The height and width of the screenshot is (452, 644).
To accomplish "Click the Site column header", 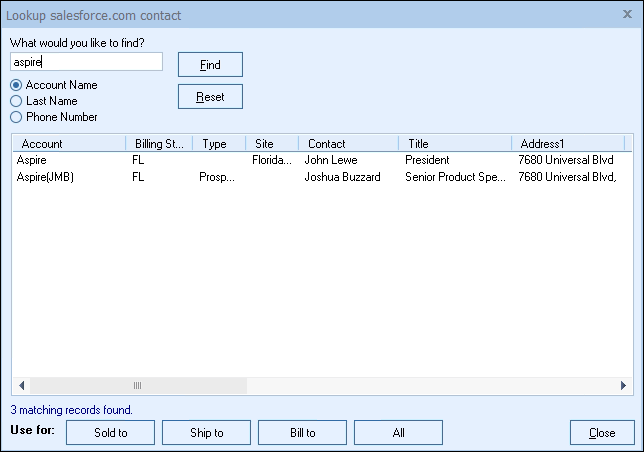I will 271,144.
